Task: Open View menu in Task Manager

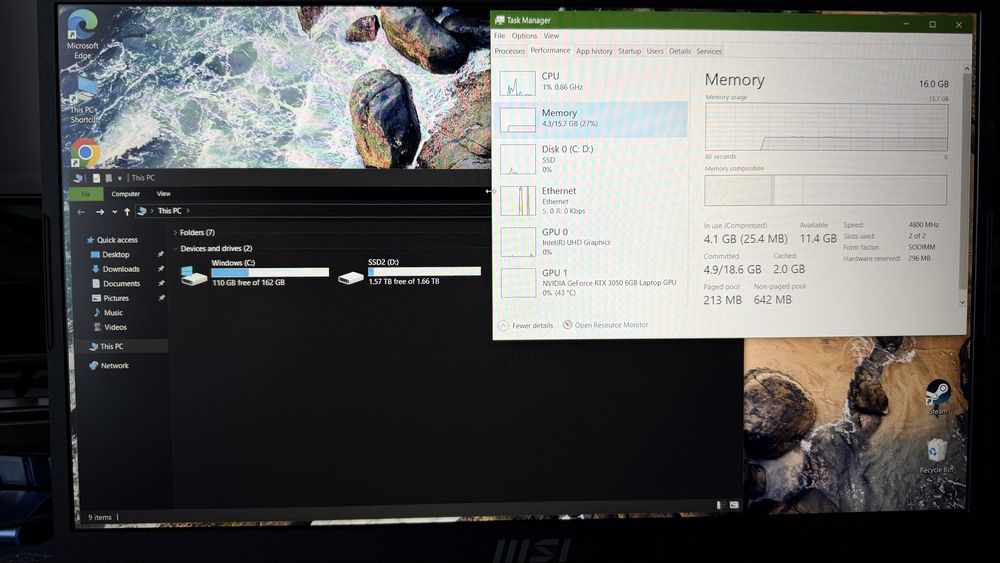Action: (x=551, y=36)
